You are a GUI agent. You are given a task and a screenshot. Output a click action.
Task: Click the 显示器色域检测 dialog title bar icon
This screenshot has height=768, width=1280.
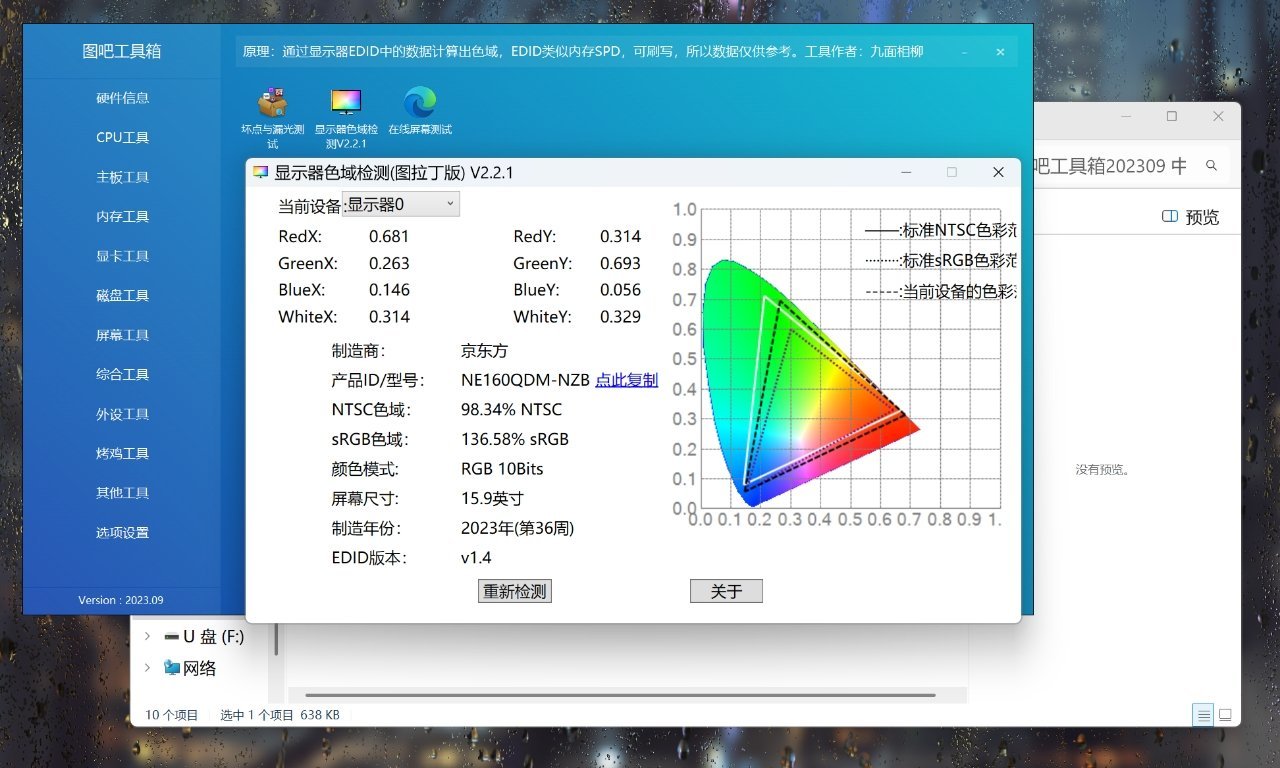[261, 172]
